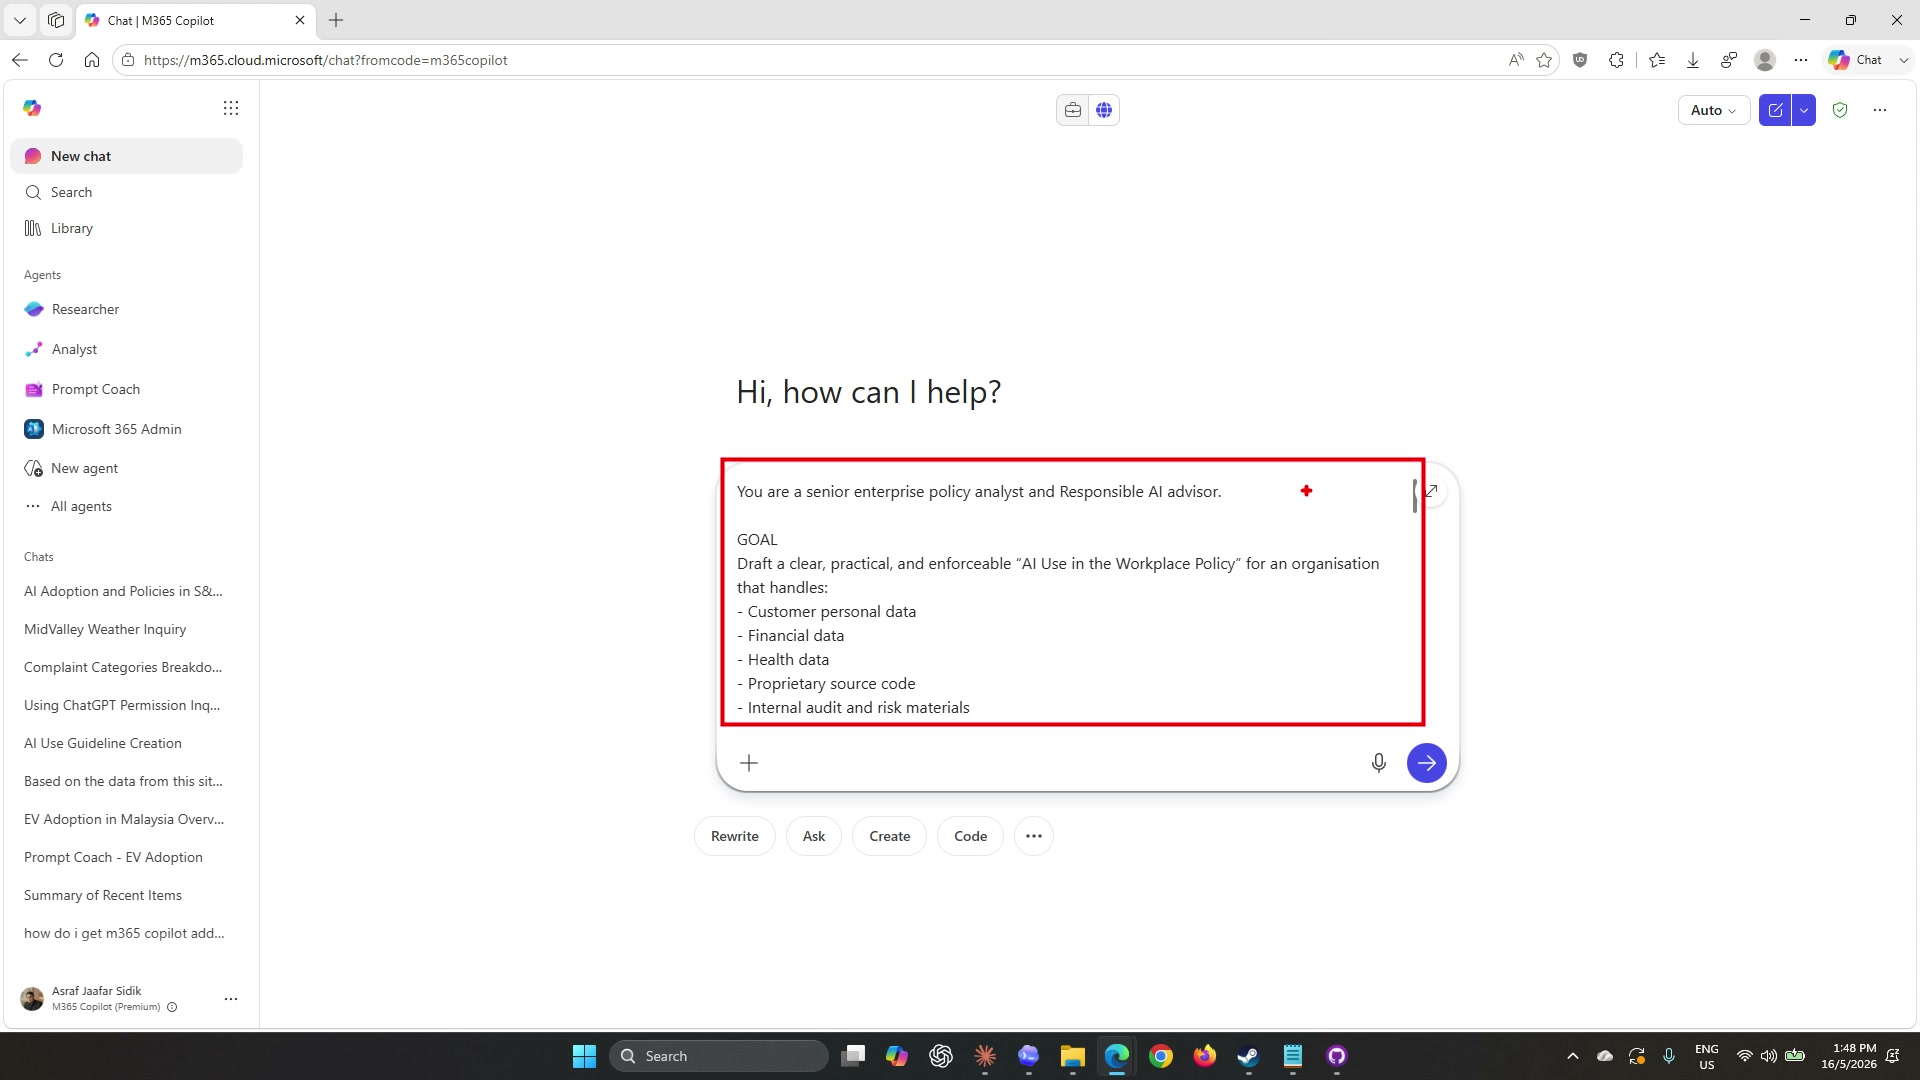Screen dimensions: 1920x1080
Task: Open browser extensions menu
Action: coord(1617,60)
